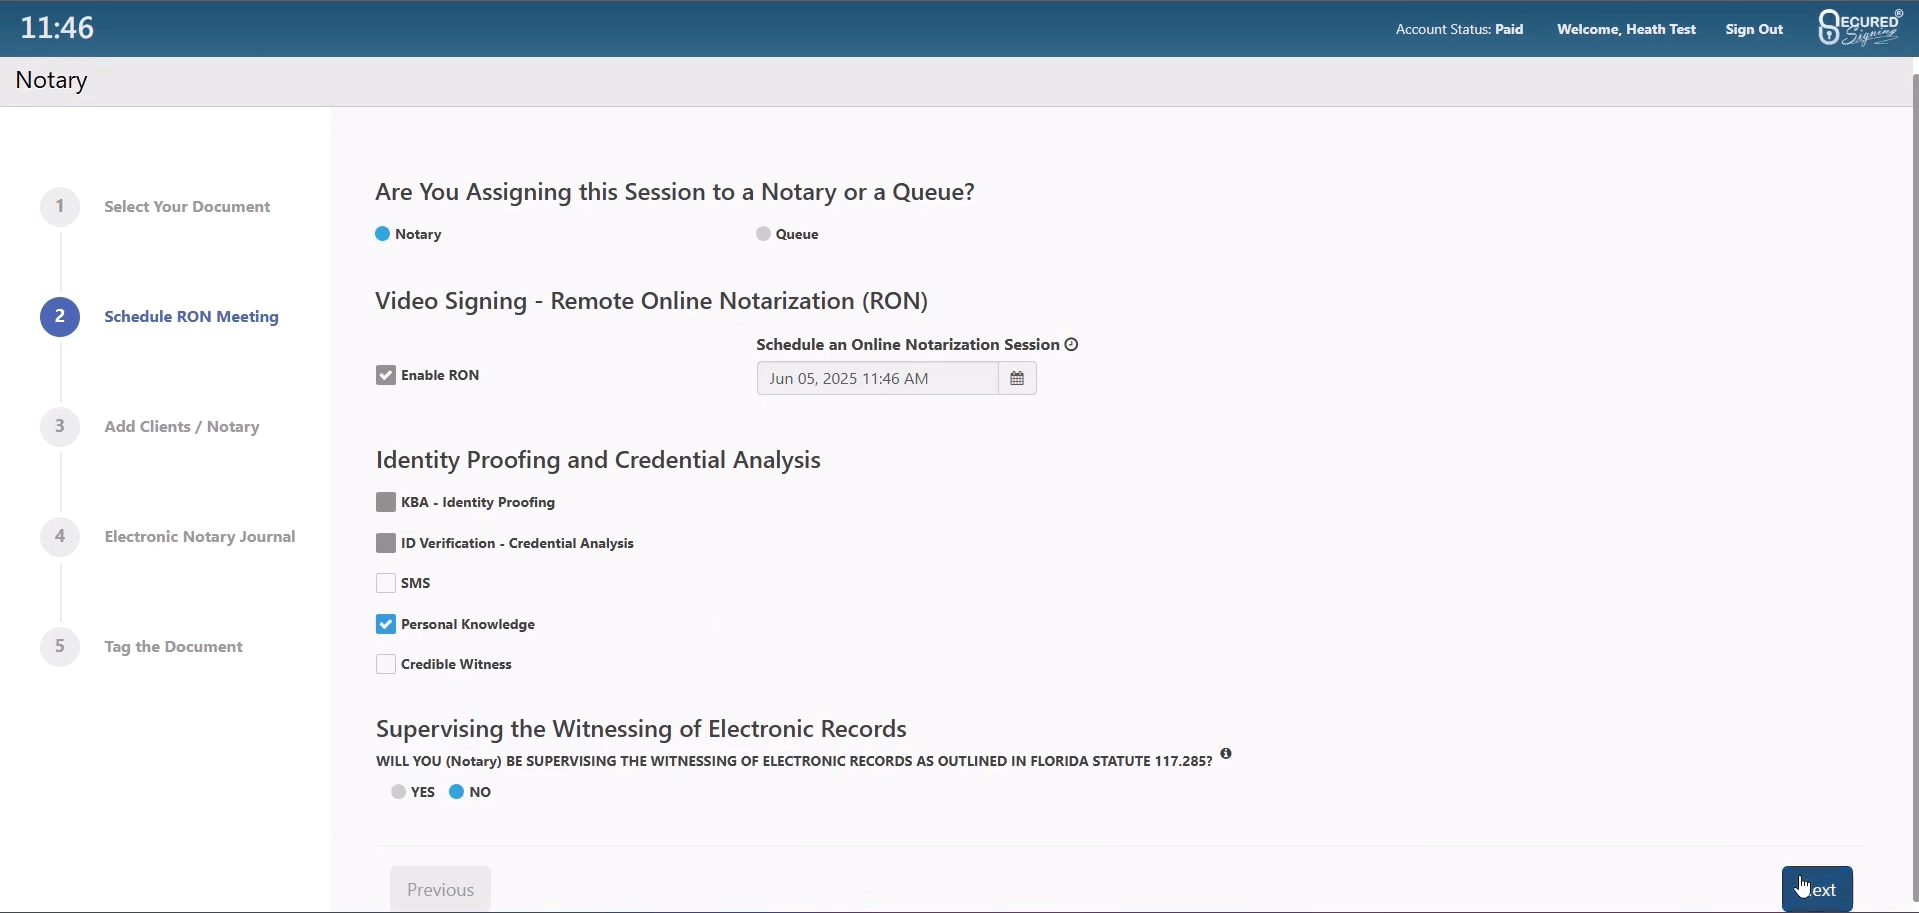Image resolution: width=1919 pixels, height=913 pixels.
Task: Check the Credible Witness checkbox
Action: pyautogui.click(x=386, y=665)
